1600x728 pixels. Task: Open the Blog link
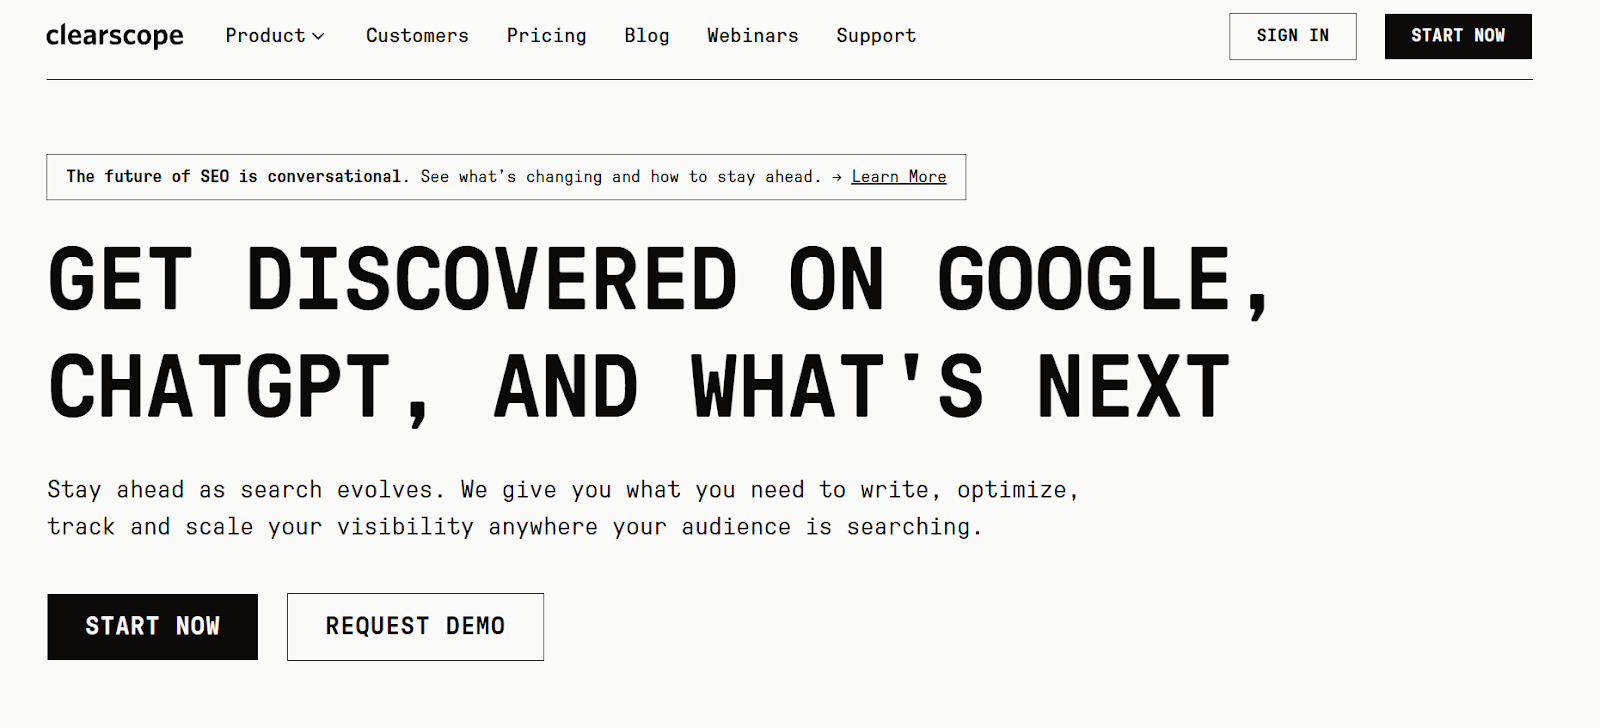click(x=646, y=36)
